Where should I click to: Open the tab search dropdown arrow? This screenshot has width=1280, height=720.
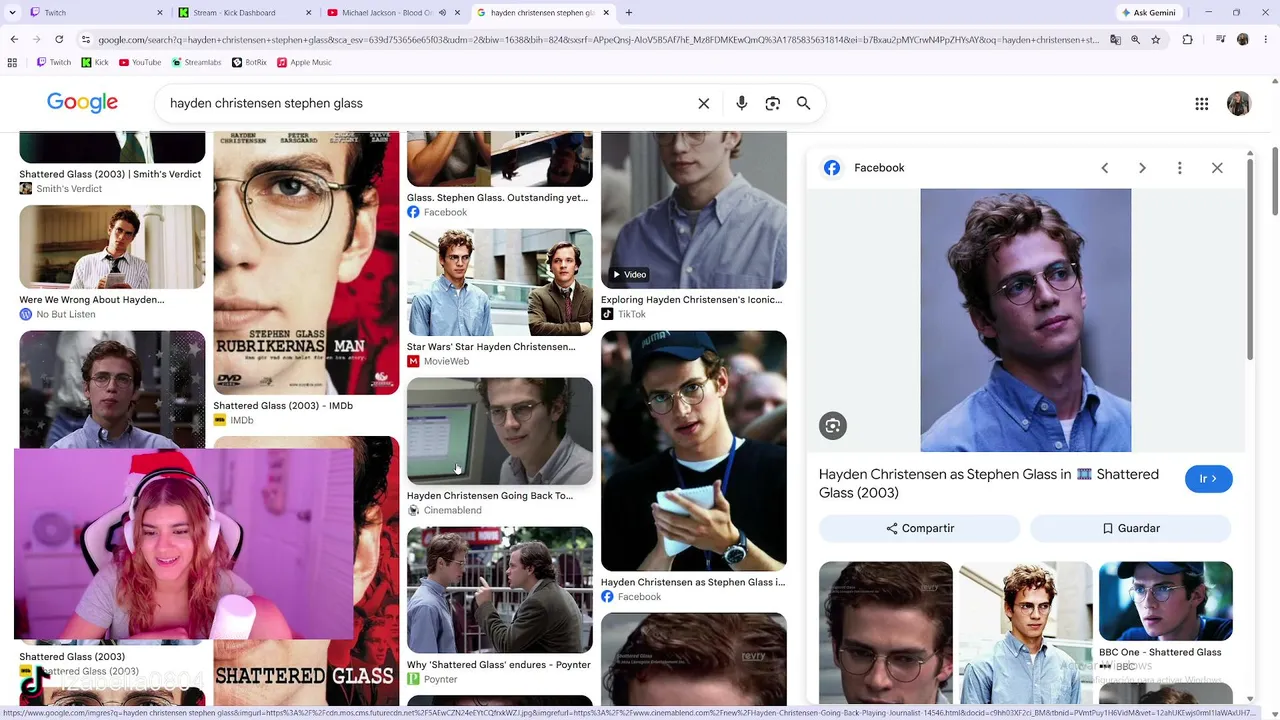coord(14,12)
